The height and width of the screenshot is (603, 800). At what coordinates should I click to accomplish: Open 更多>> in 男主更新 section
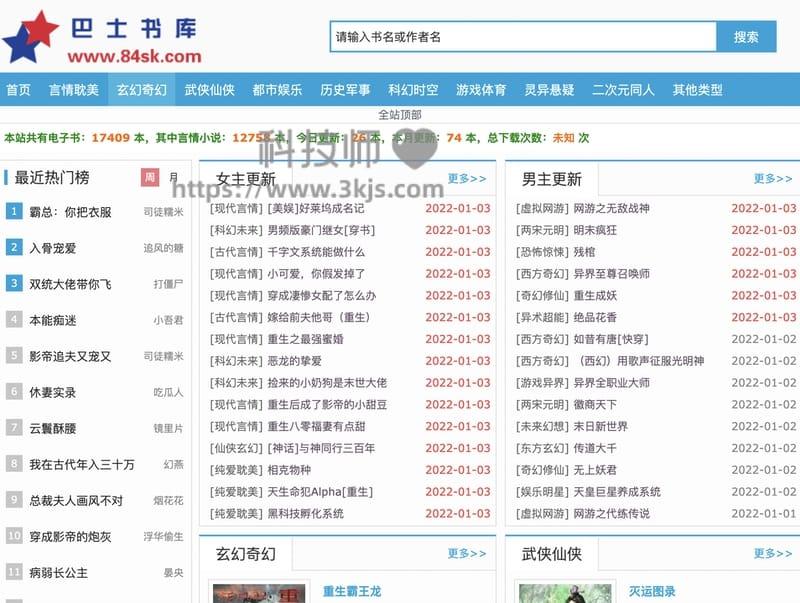click(x=773, y=179)
